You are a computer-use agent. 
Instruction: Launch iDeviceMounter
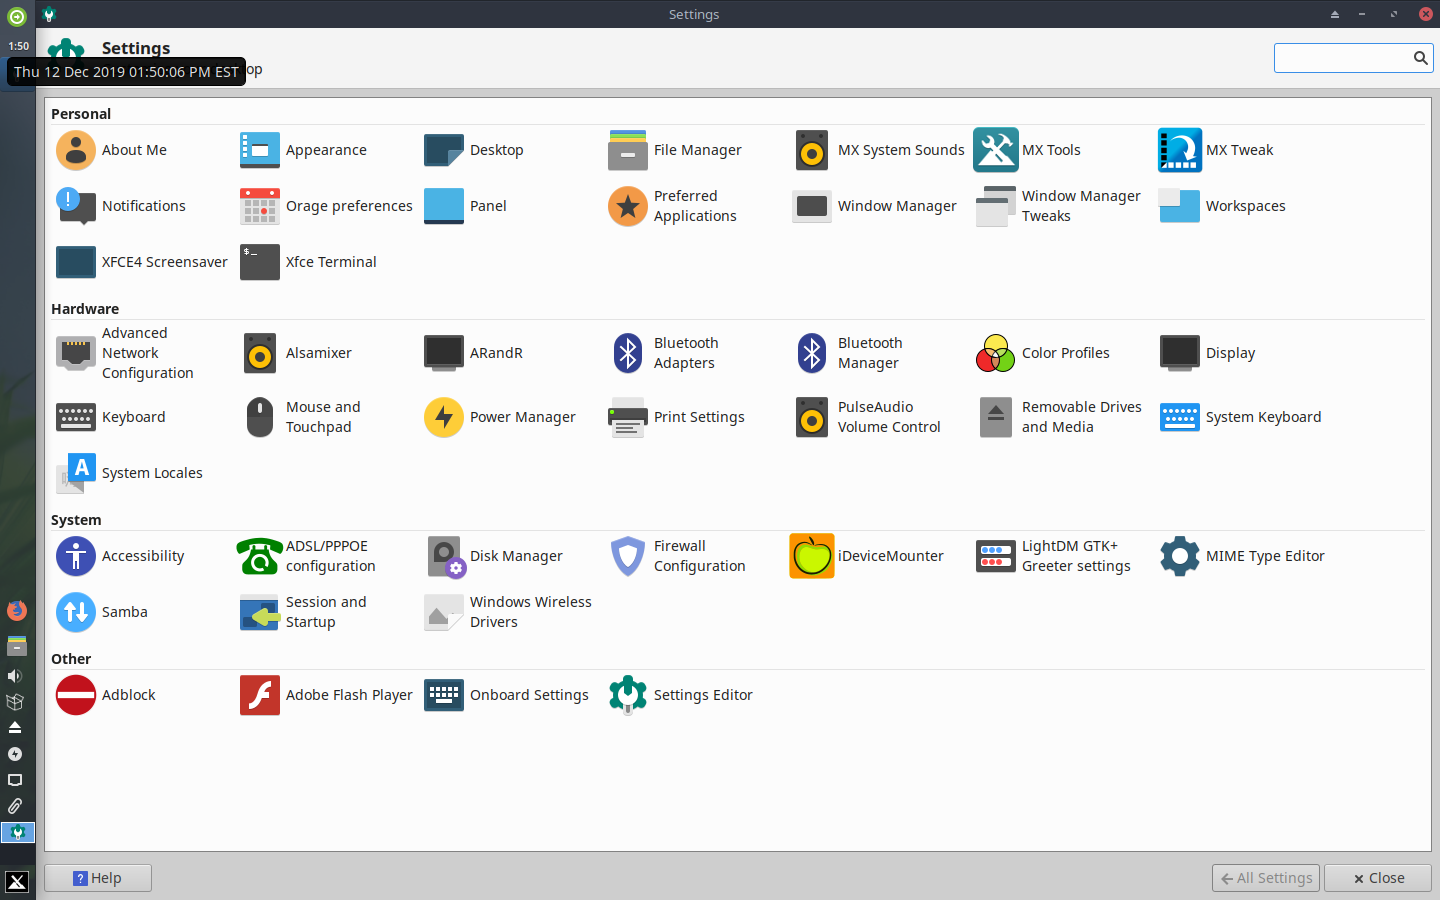click(866, 556)
